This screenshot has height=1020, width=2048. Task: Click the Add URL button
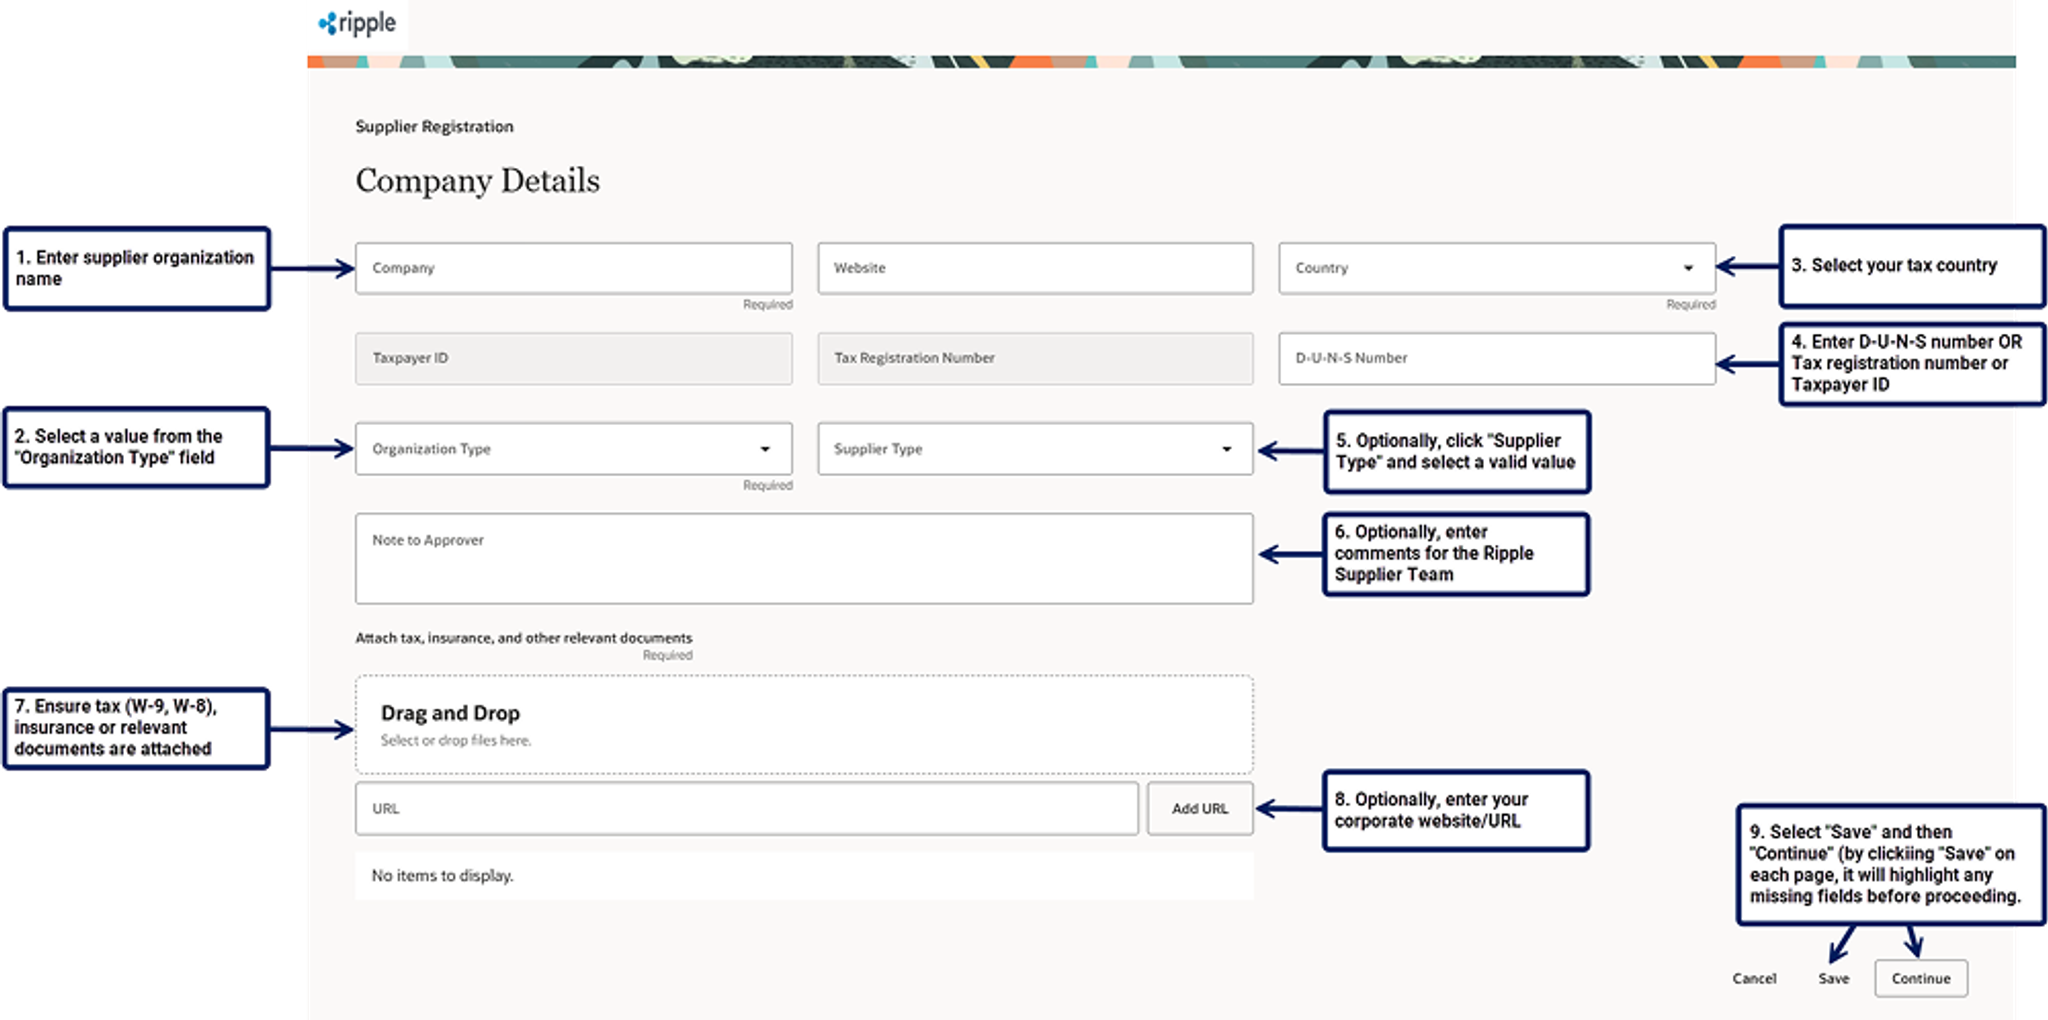1200,809
